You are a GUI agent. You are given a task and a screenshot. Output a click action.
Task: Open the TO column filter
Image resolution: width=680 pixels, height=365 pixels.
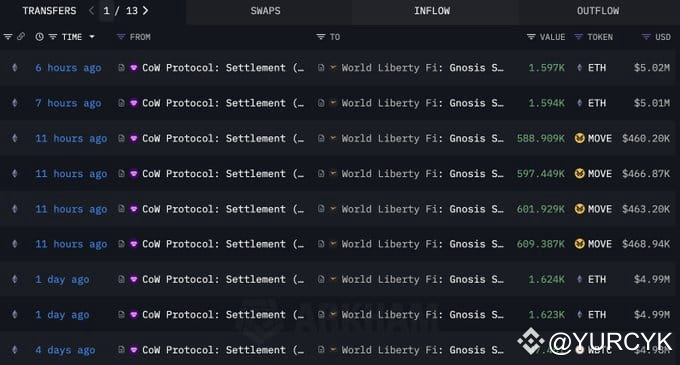[320, 37]
